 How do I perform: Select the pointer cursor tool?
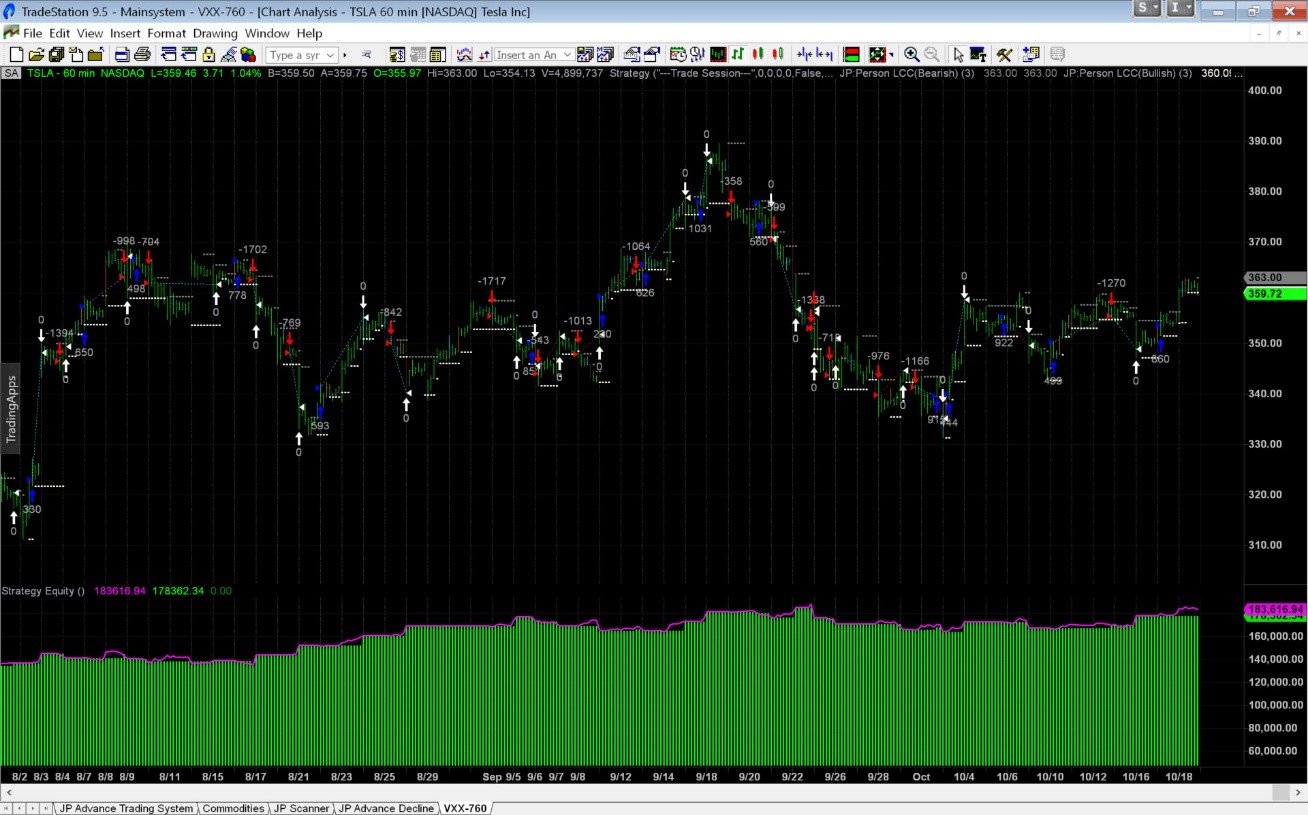tap(957, 55)
